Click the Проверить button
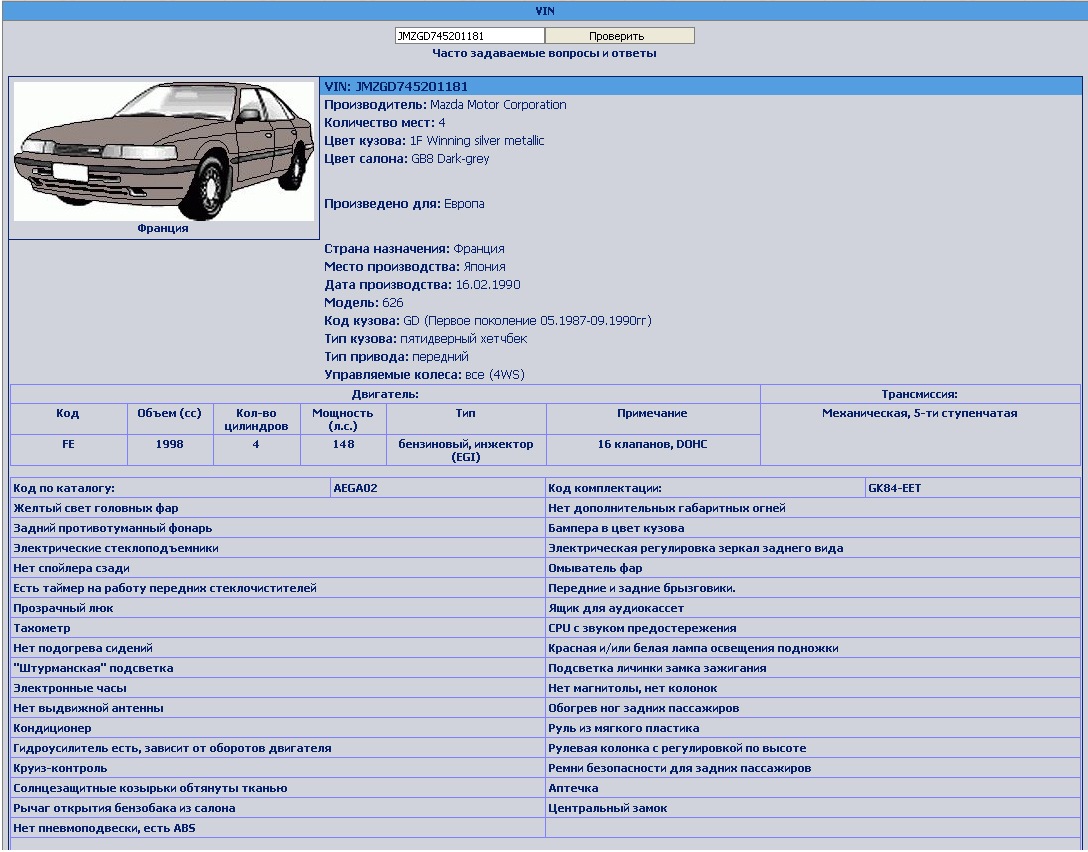1088x852 pixels. click(x=620, y=36)
